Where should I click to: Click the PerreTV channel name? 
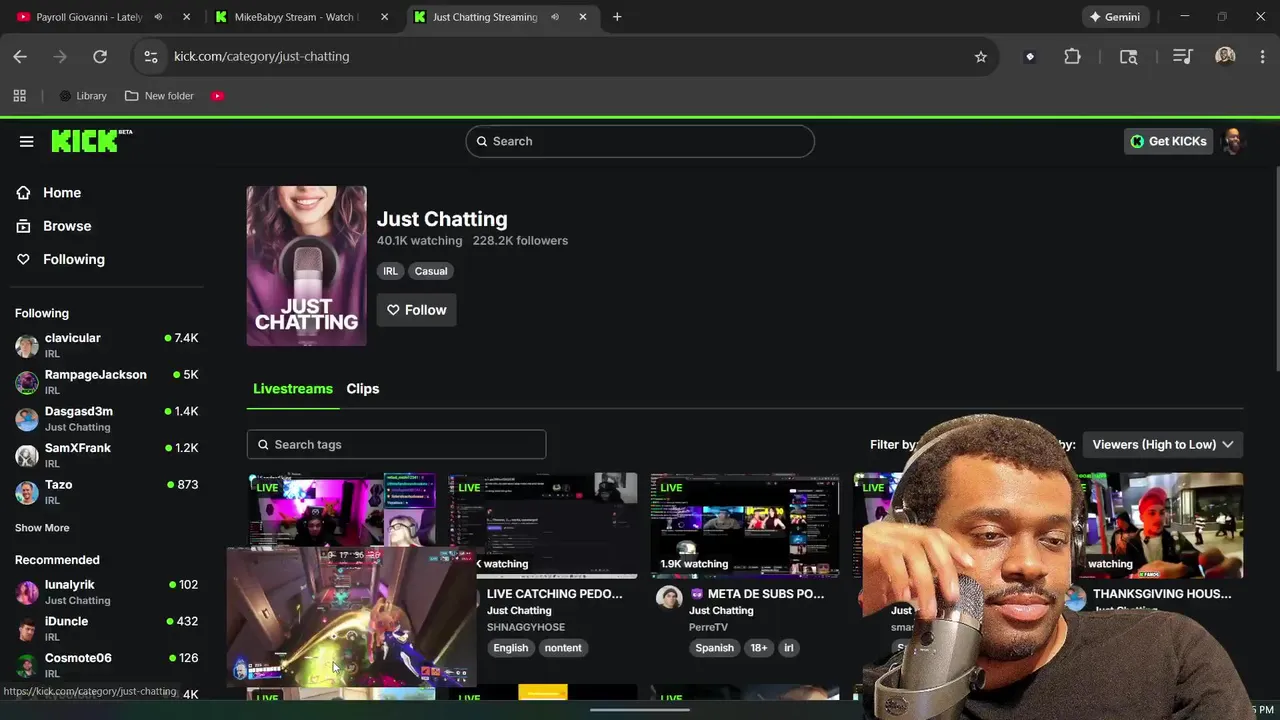pyautogui.click(x=708, y=627)
